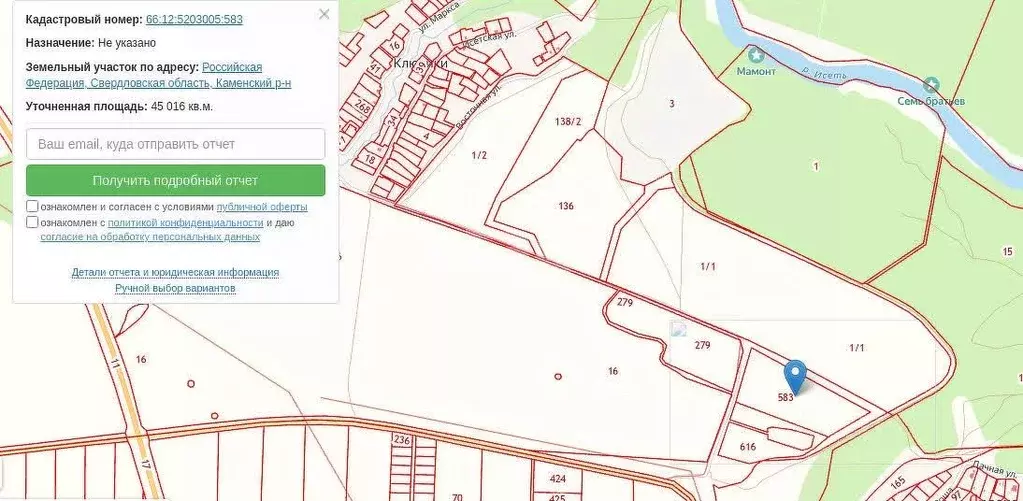Click 'Назначение: Не указано' text
Viewport: 1023px width, 501px height.
click(91, 43)
